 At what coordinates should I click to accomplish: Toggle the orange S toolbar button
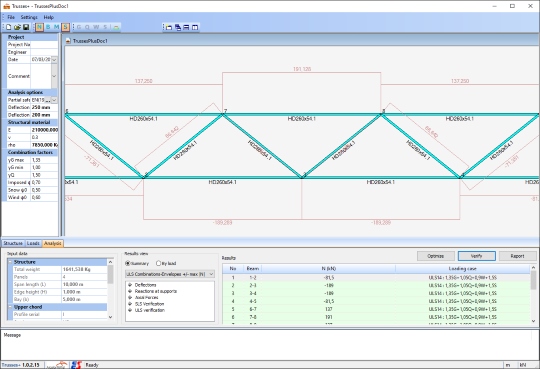click(x=65, y=27)
